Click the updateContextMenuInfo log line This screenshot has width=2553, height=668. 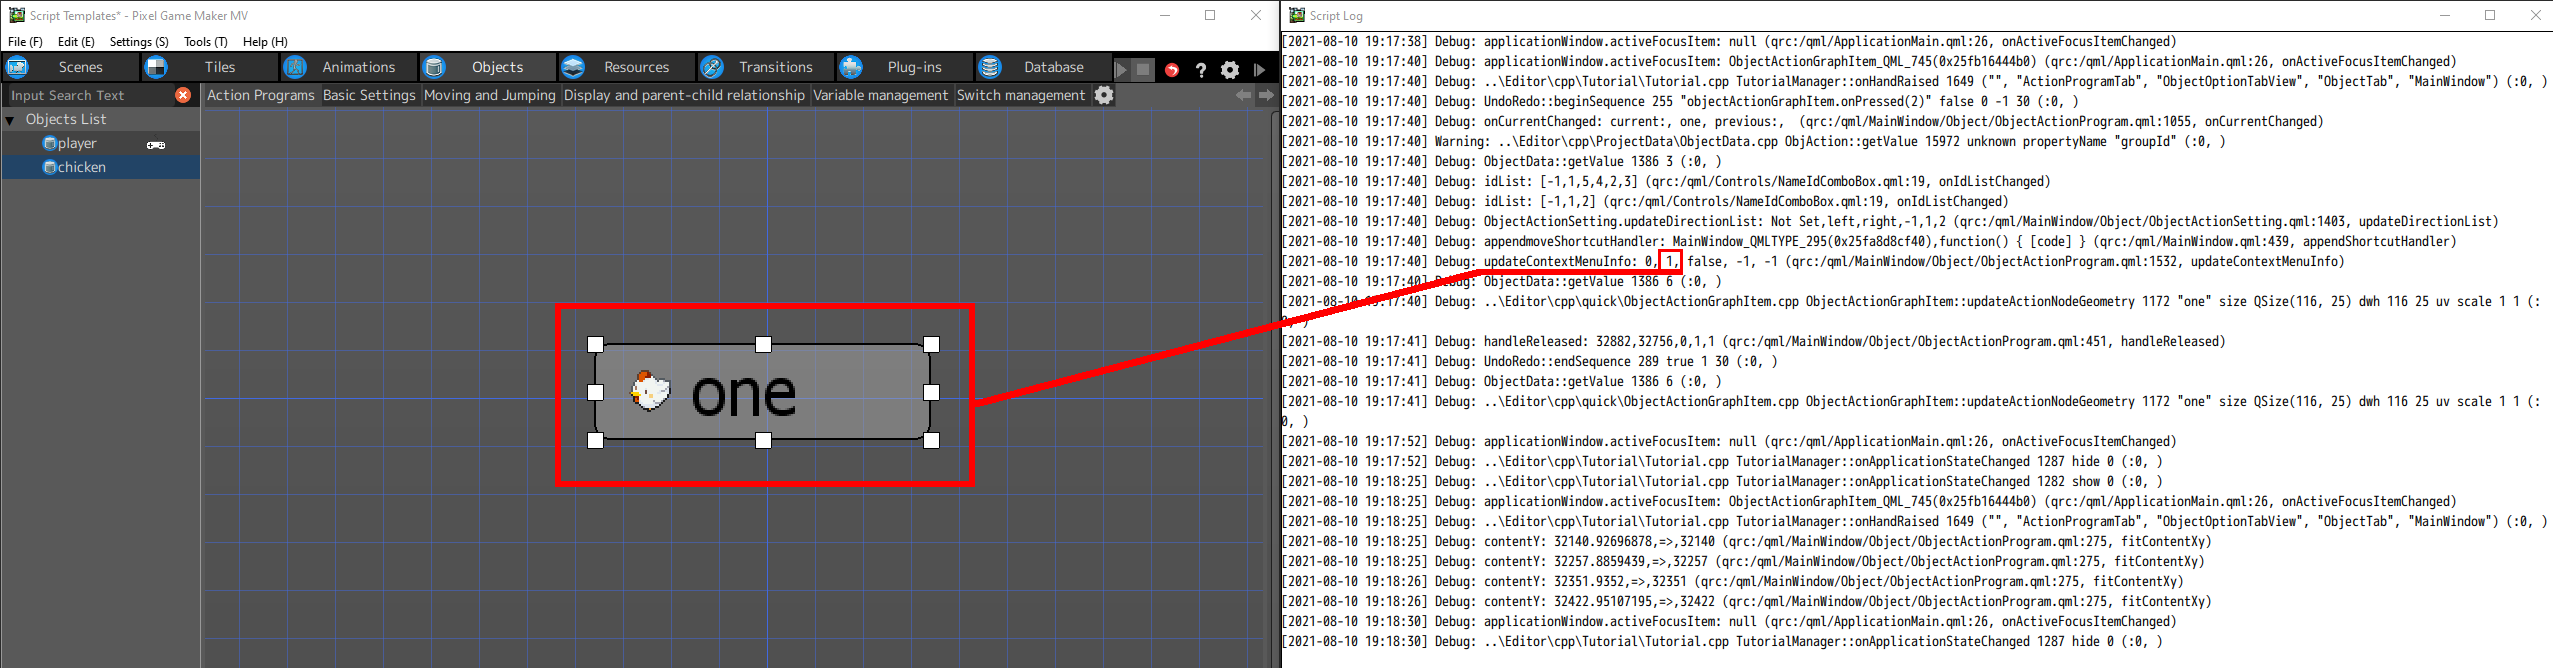[1812, 261]
